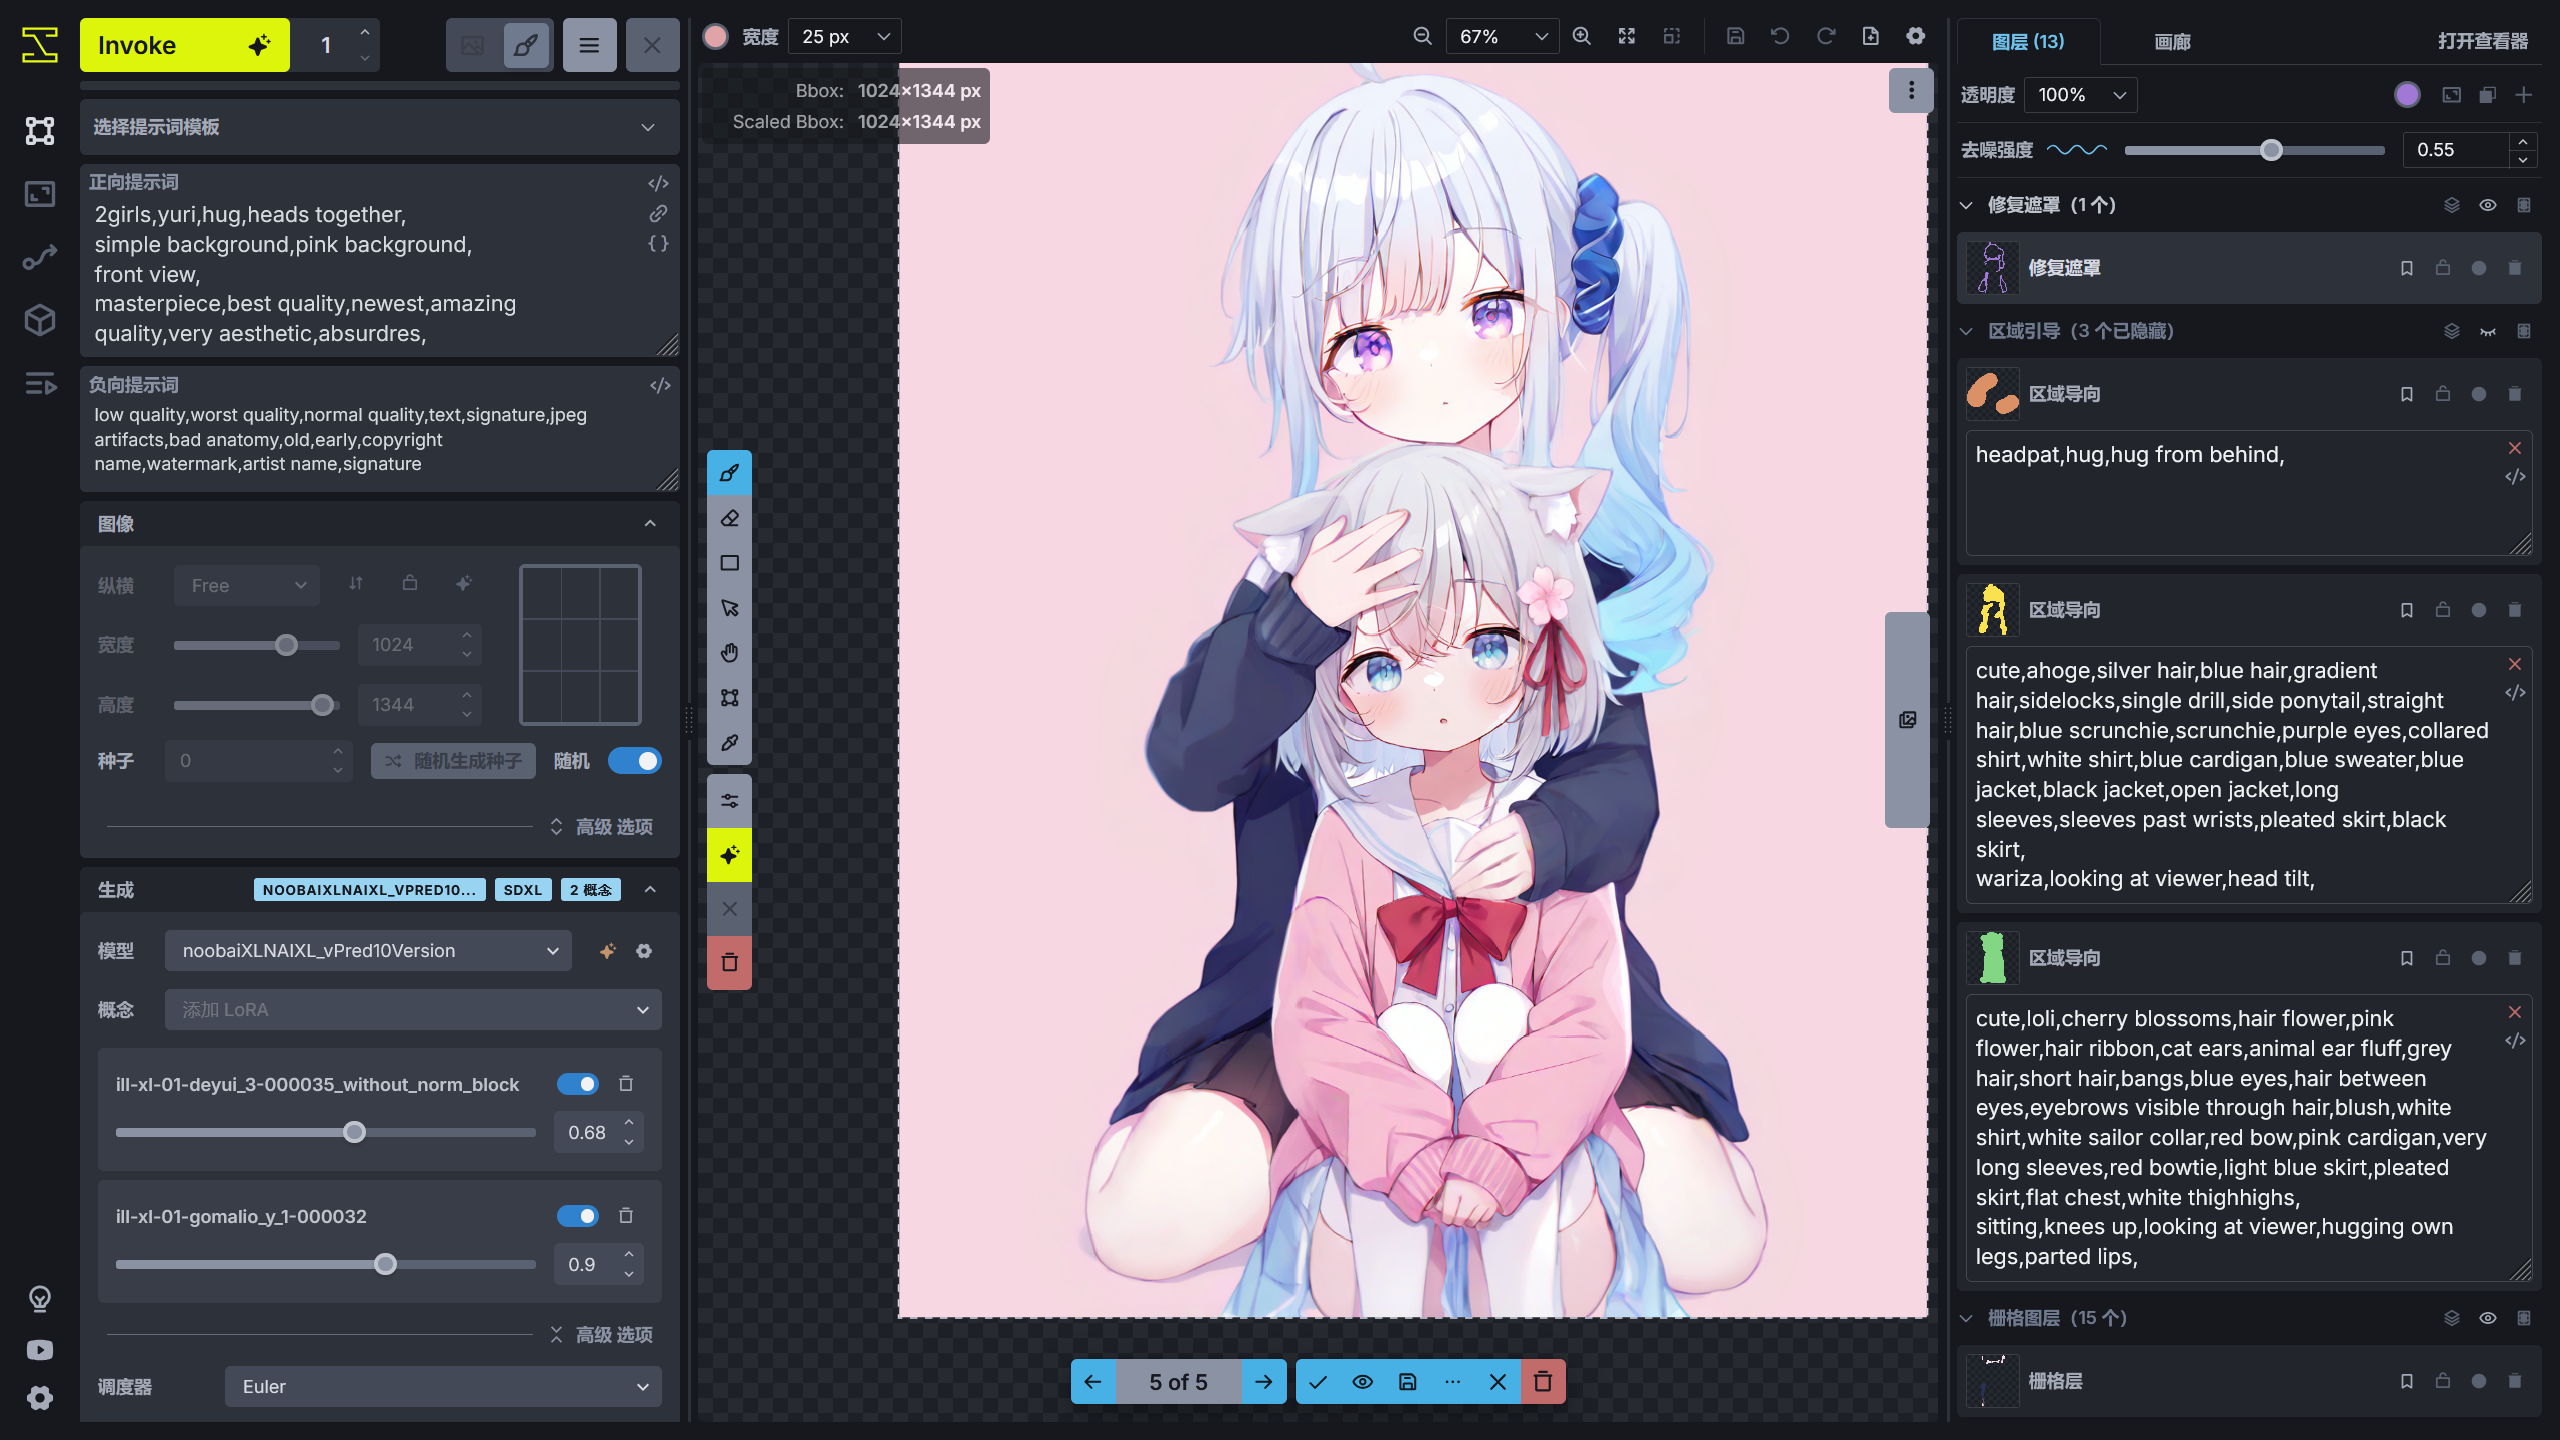This screenshot has height=1440, width=2560.
Task: Click the 随机生成种子 button
Action: coord(452,760)
